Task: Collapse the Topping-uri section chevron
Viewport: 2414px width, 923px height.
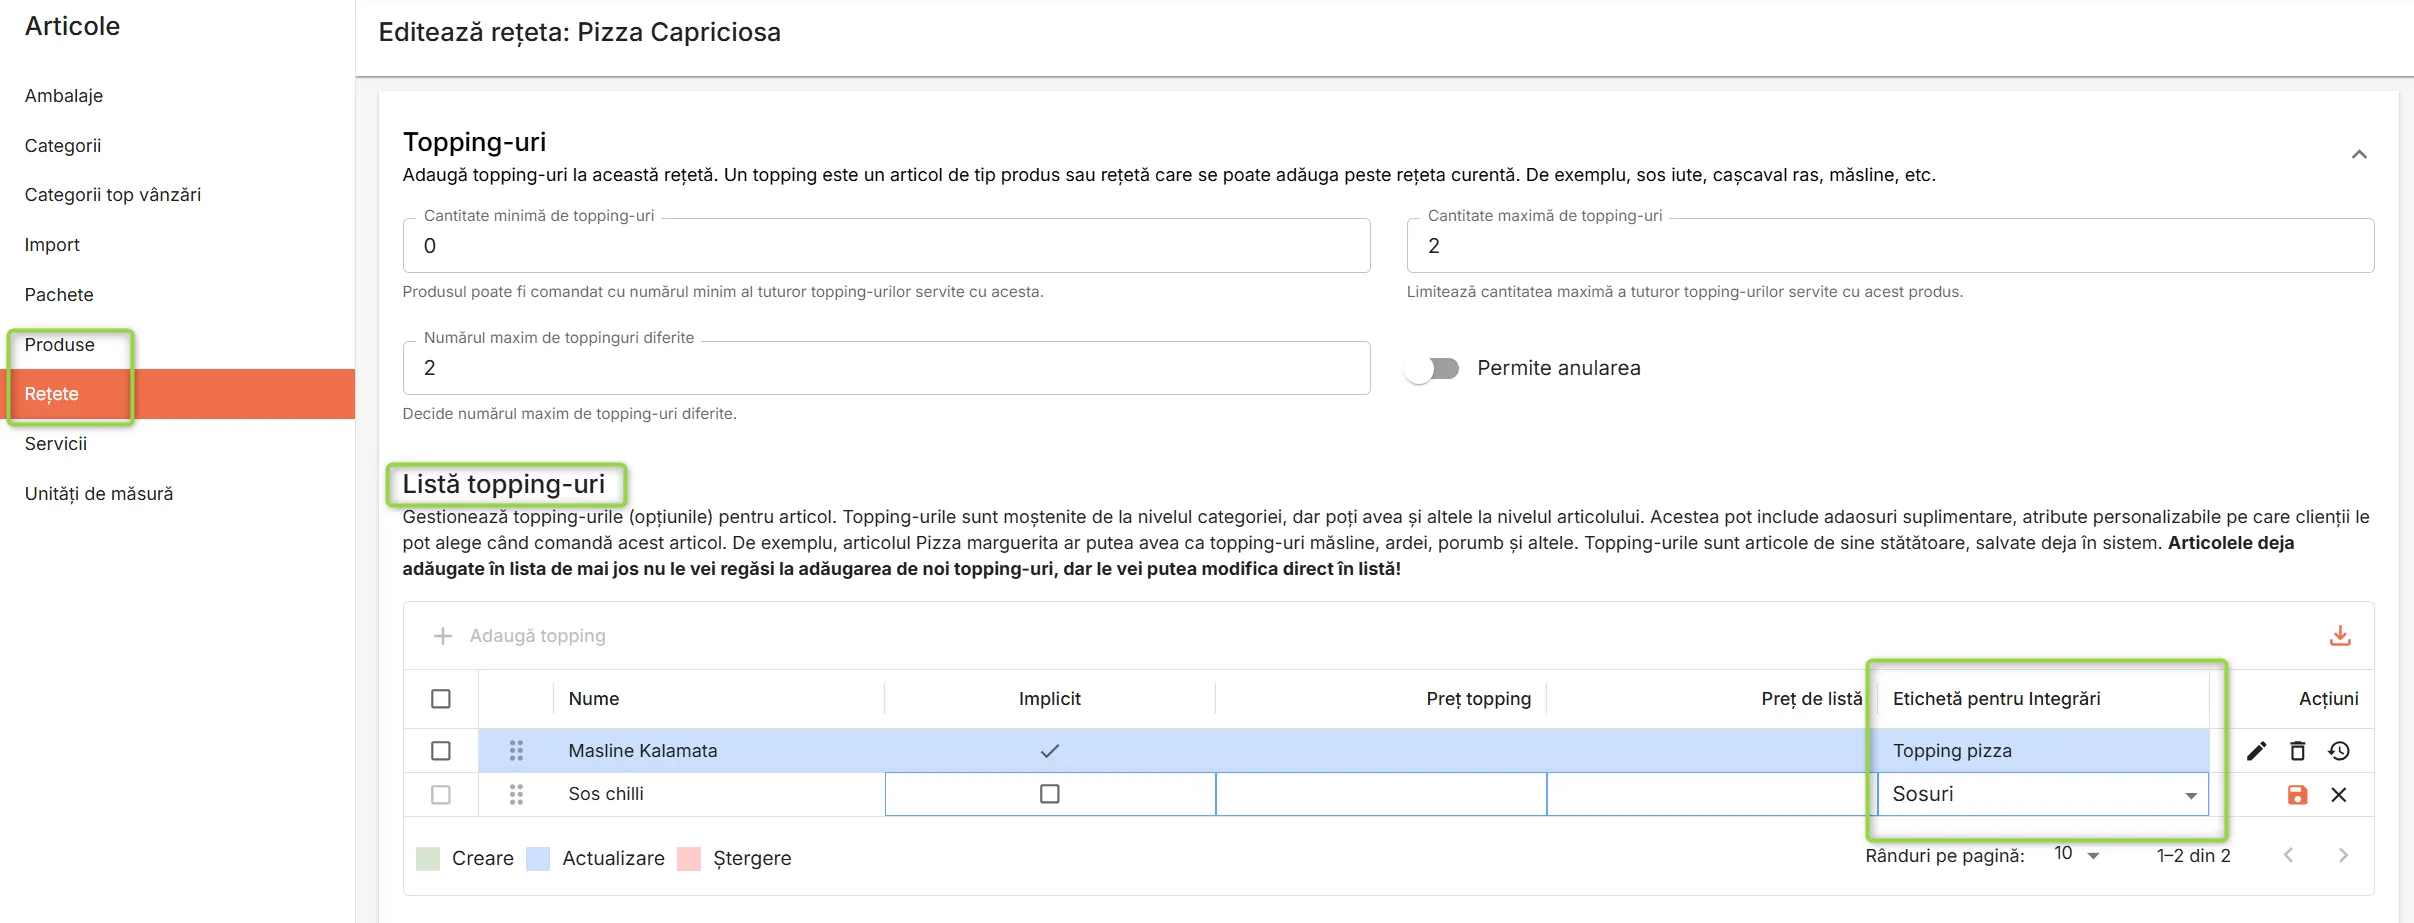Action: (x=2359, y=154)
